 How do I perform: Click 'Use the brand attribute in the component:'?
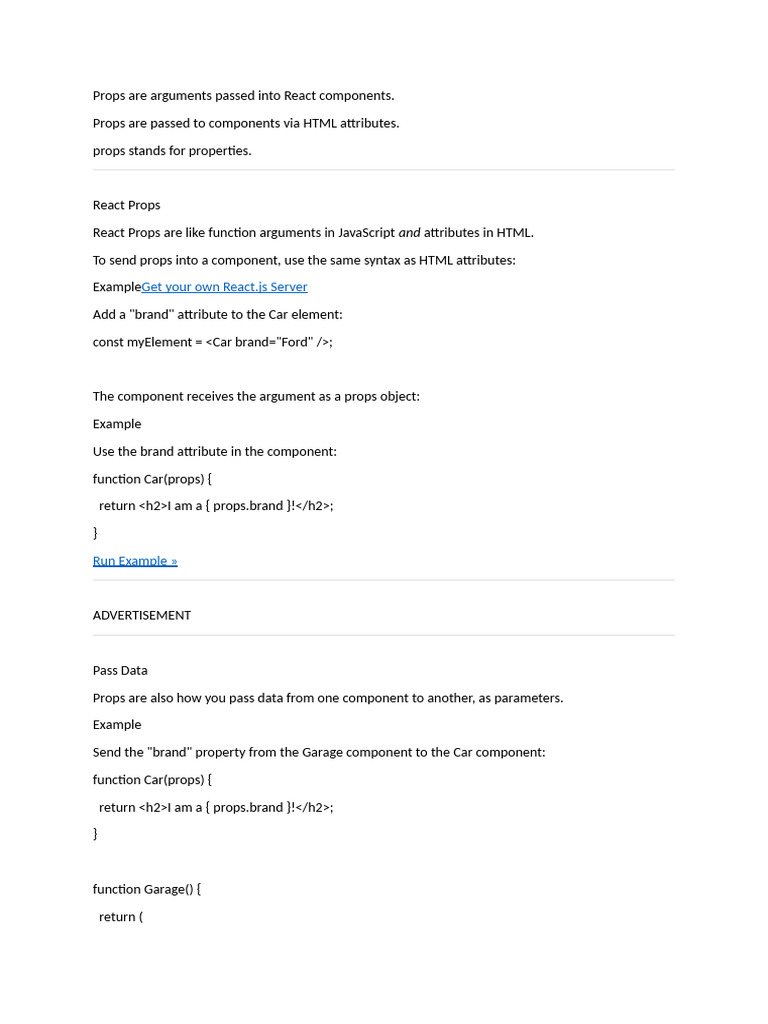(215, 452)
